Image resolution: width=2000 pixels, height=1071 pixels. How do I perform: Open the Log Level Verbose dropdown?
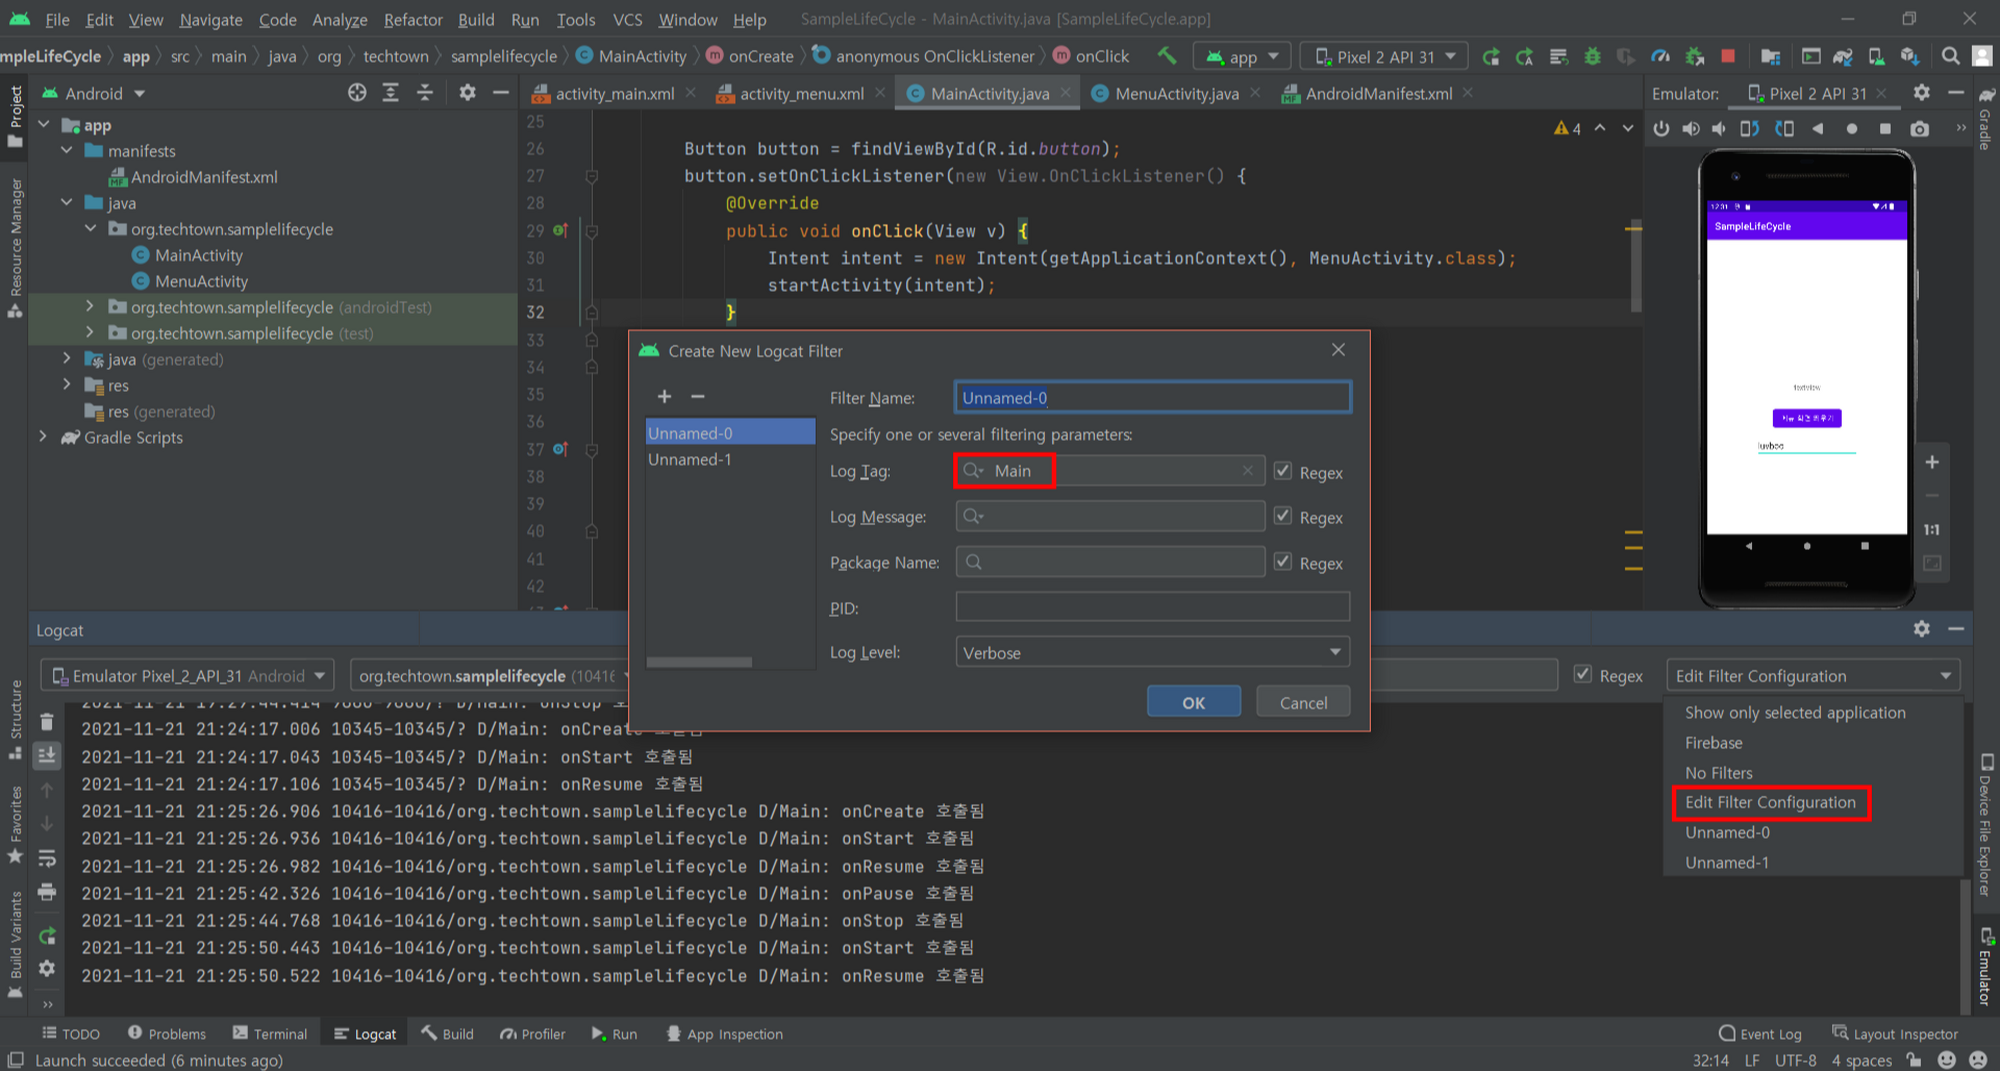point(1152,653)
